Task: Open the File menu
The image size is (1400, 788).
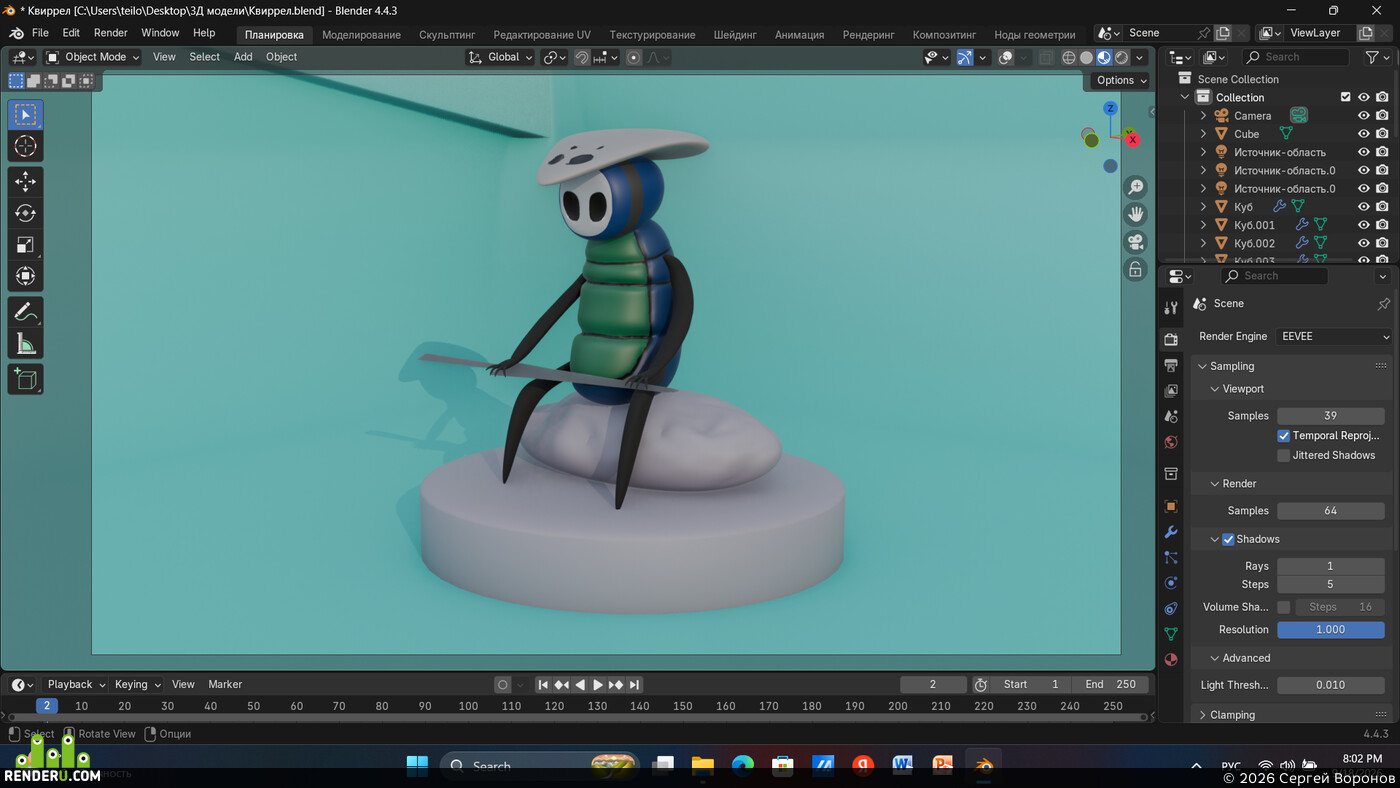Action: (x=40, y=33)
